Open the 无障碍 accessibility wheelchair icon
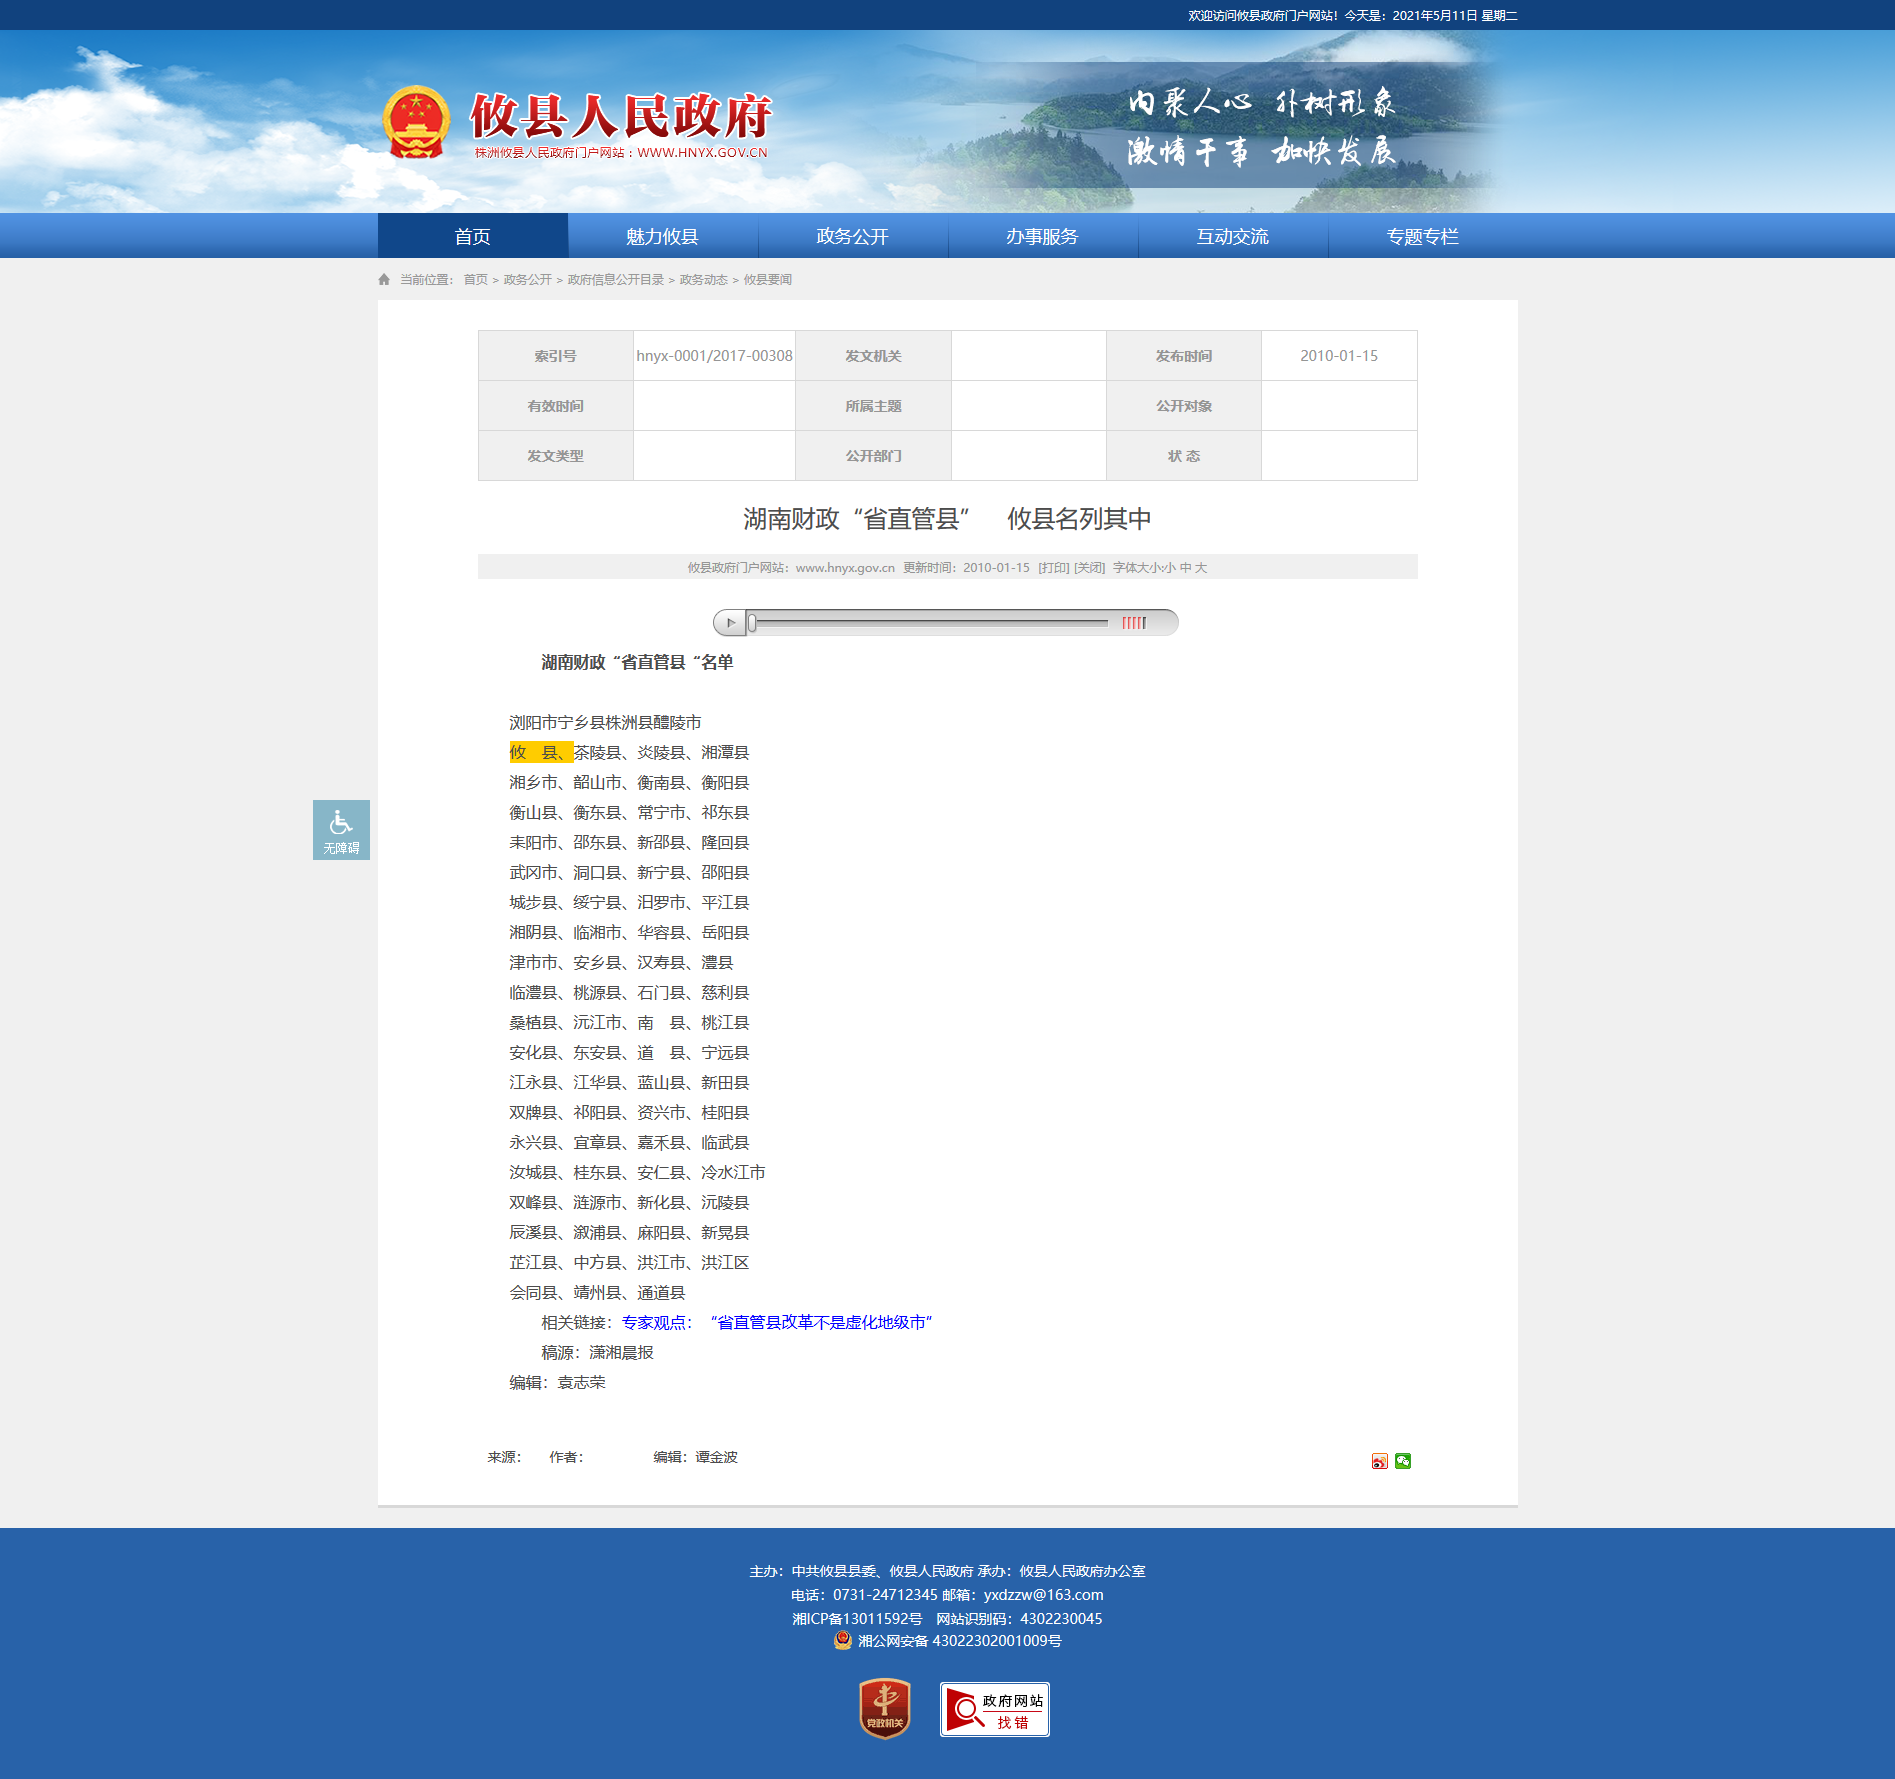 (341, 829)
